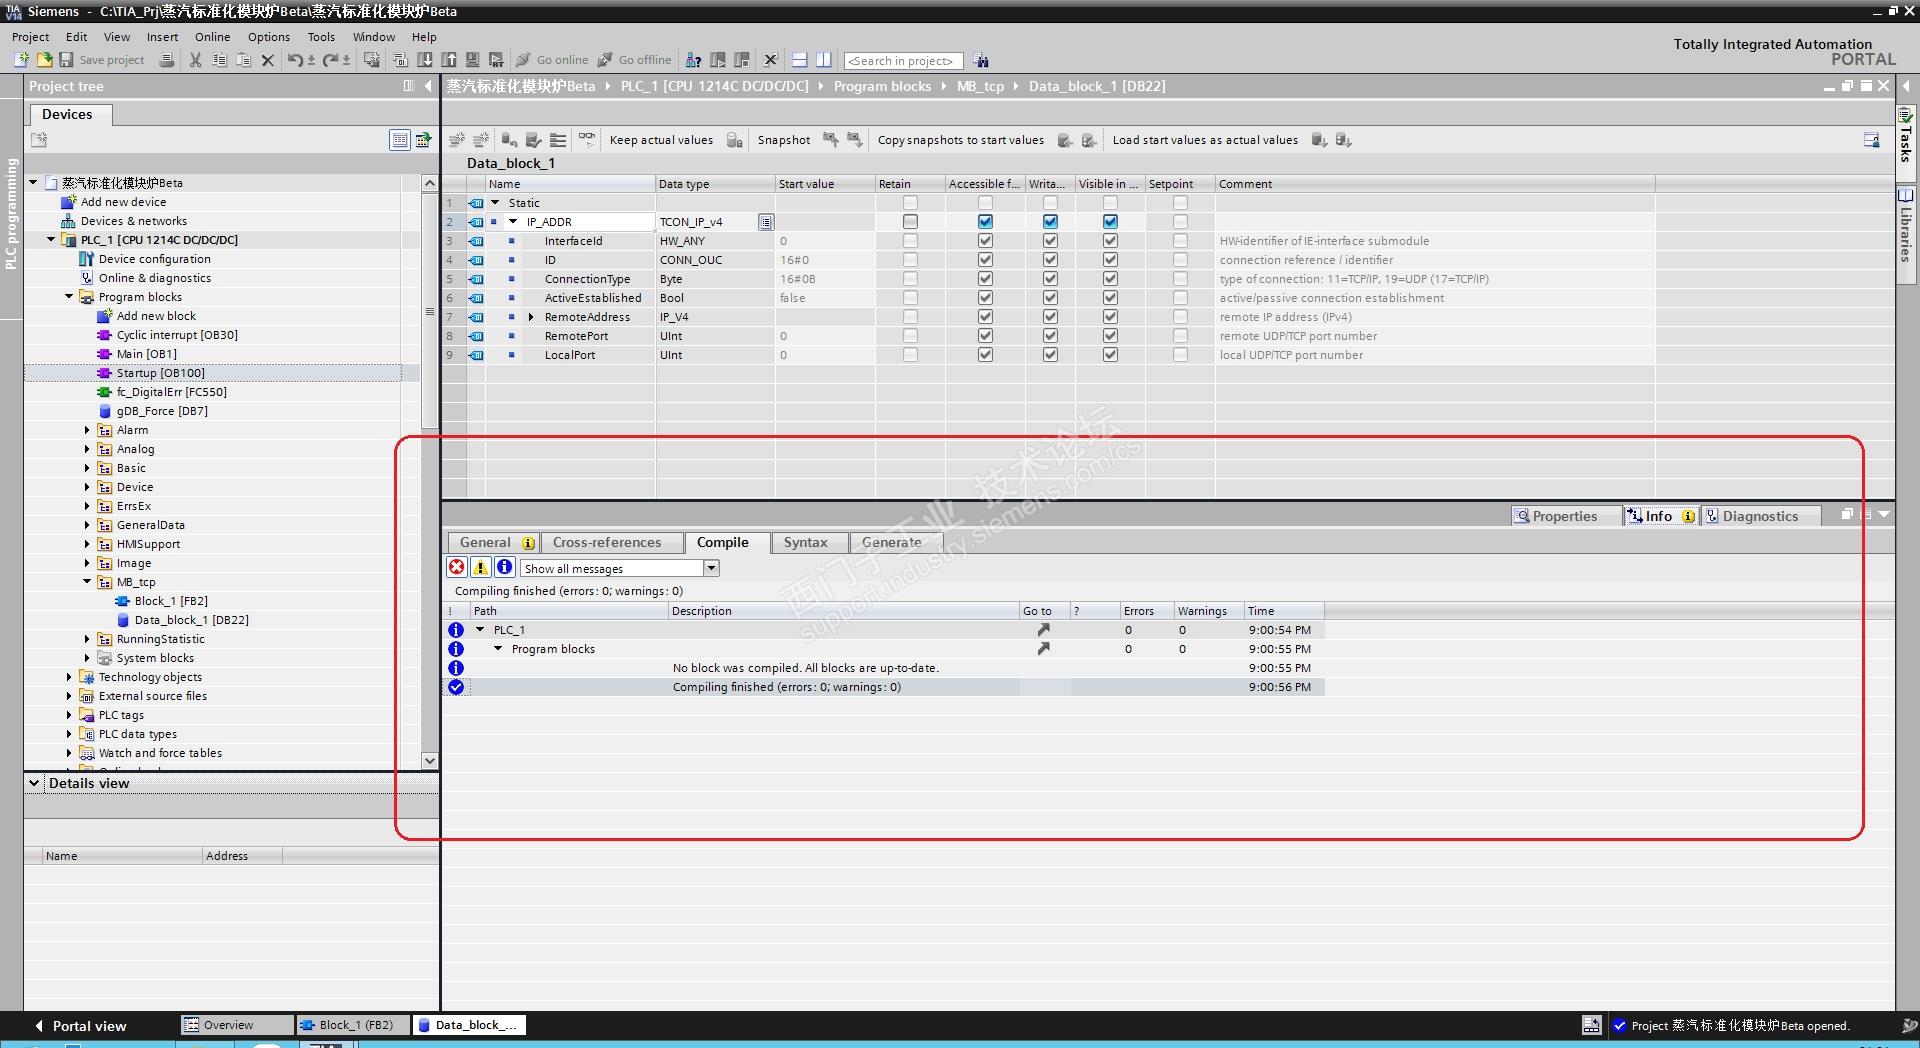Toggle Visible in HMI checkbox for IP_ADDR
This screenshot has height=1048, width=1920.
coord(1110,221)
